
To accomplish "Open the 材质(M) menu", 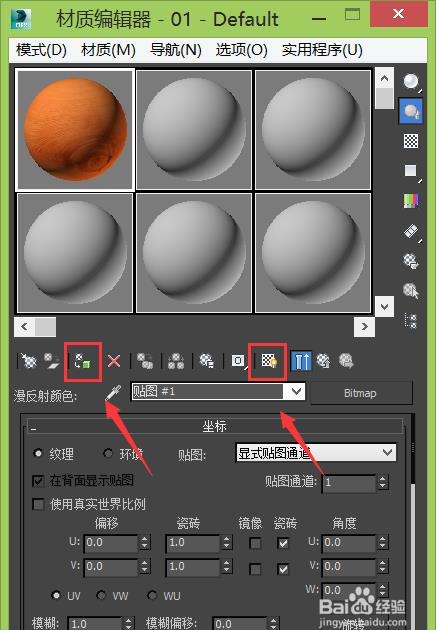I will (x=108, y=50).
